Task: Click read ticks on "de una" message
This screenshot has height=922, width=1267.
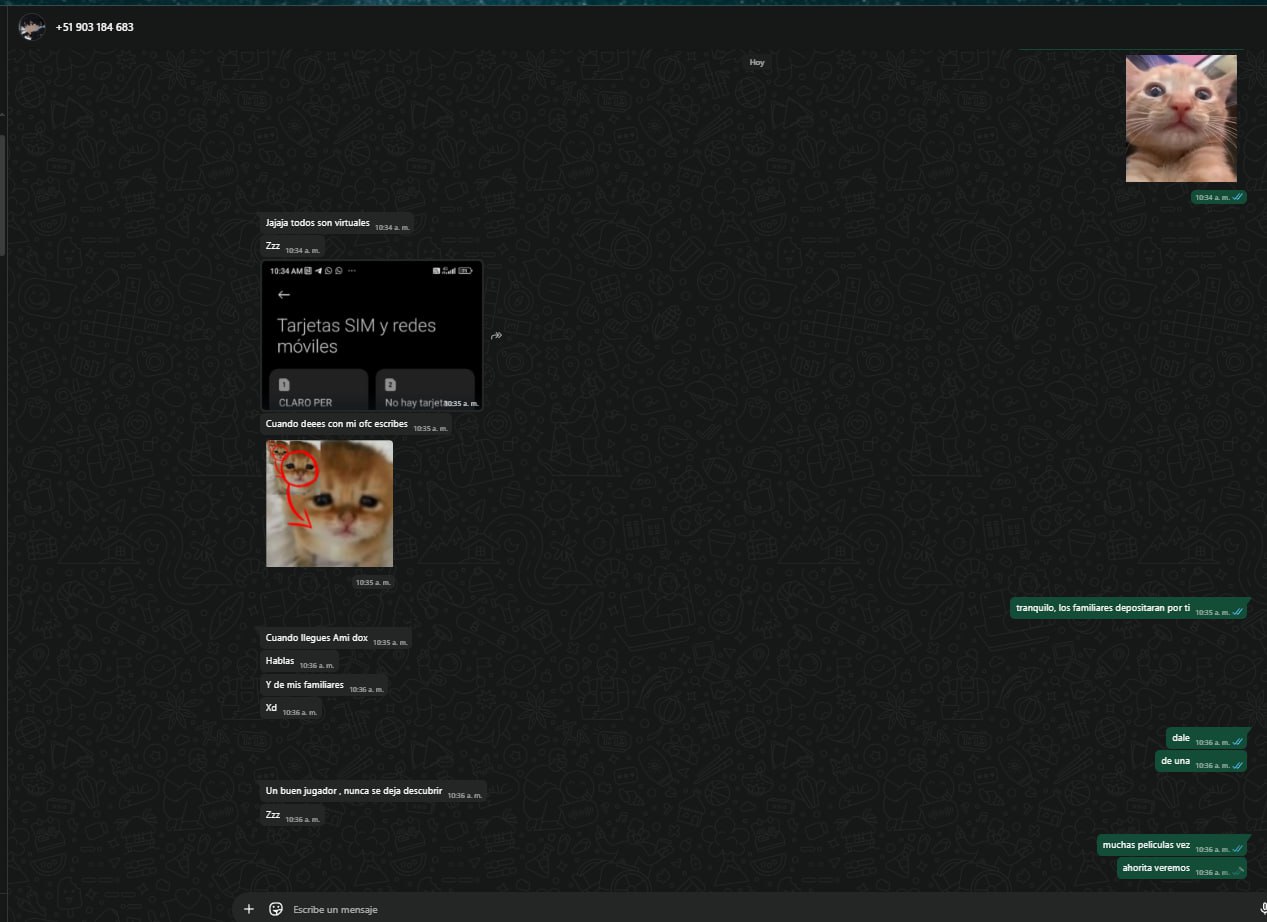Action: click(1238, 763)
